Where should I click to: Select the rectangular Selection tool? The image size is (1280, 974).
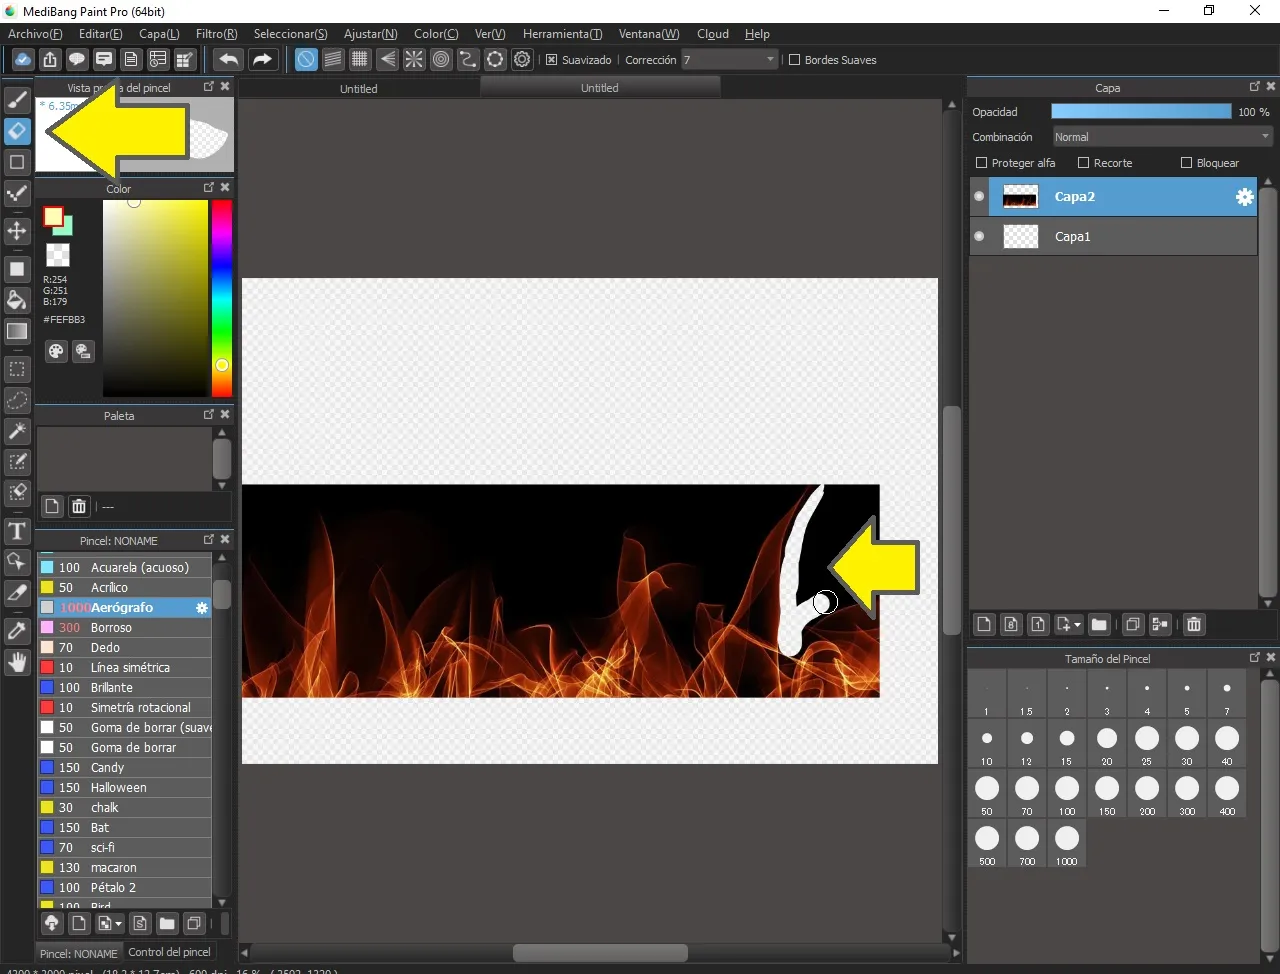(x=17, y=369)
